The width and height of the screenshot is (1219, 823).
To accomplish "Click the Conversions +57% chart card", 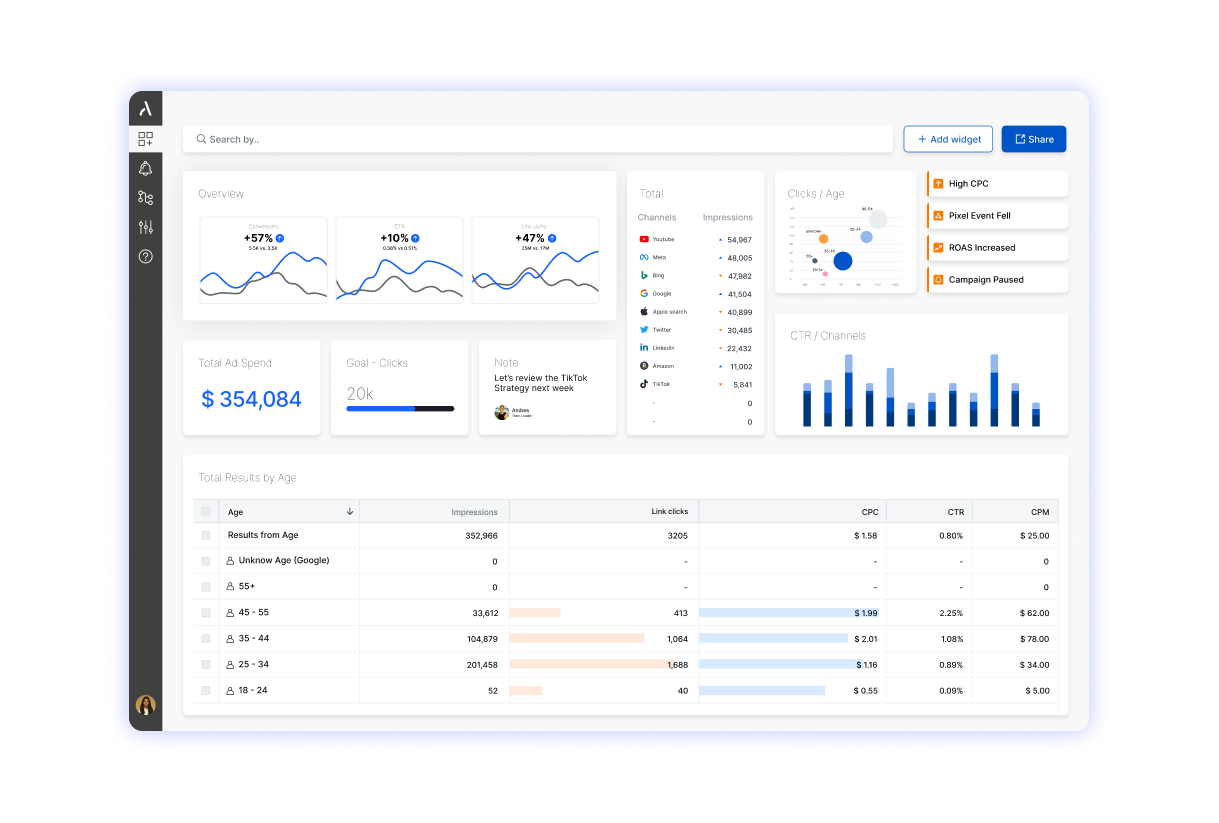I will pyautogui.click(x=263, y=260).
